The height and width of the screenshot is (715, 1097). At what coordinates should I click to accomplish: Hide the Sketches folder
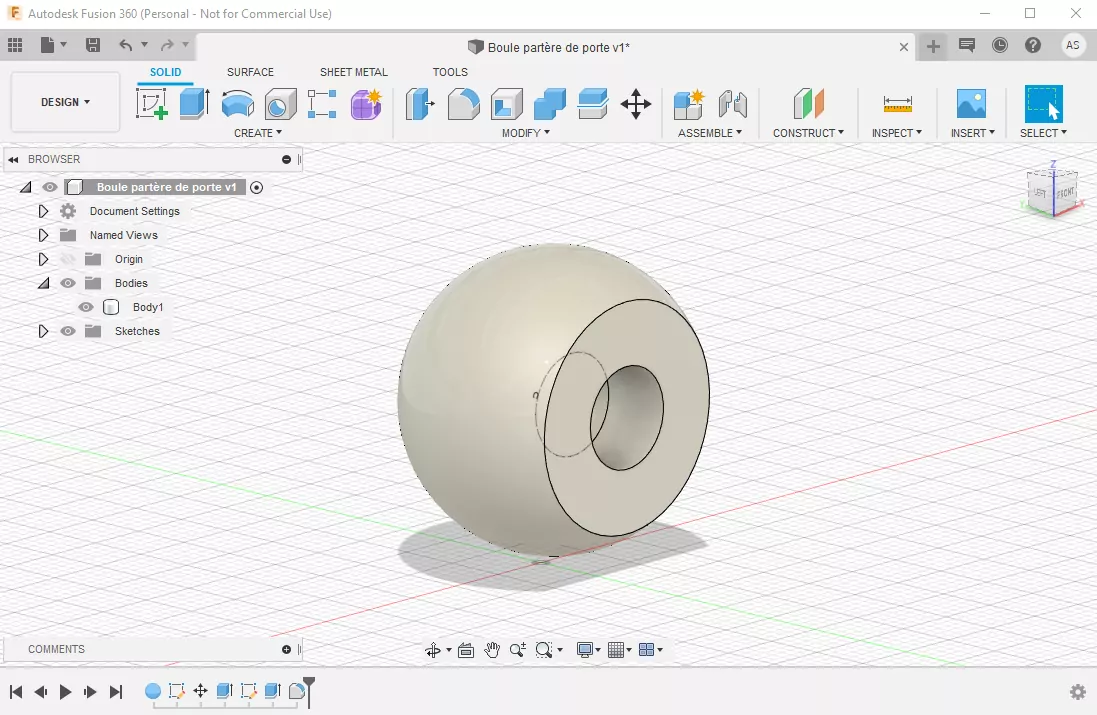tap(67, 331)
